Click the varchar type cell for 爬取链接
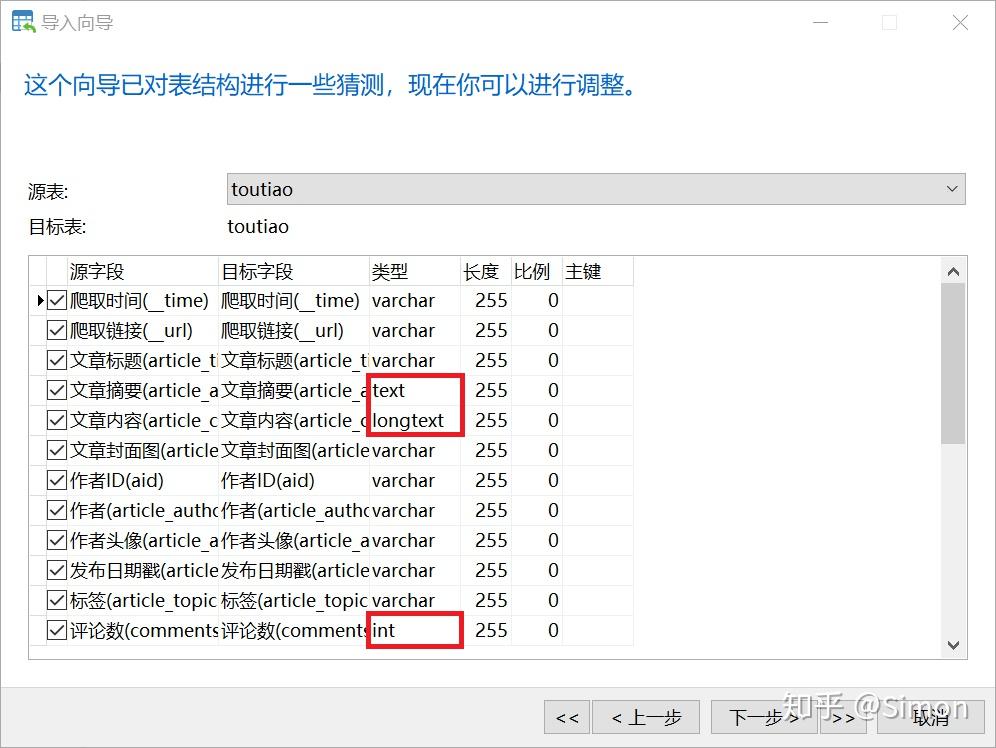The height and width of the screenshot is (748, 996). (x=414, y=330)
